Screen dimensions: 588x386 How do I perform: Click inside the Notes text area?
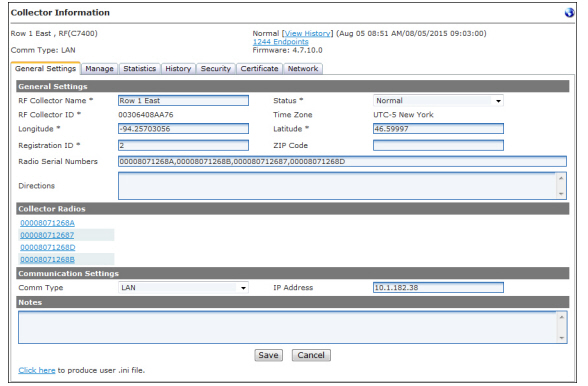pyautogui.click(x=288, y=327)
